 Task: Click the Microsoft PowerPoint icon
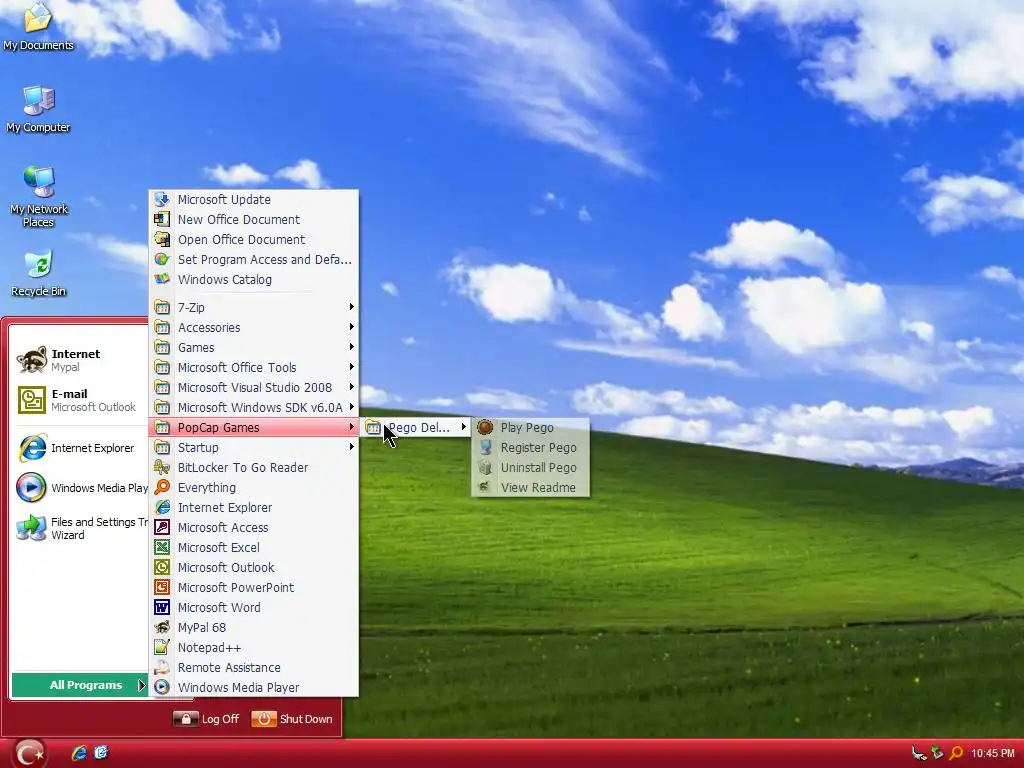162,588
